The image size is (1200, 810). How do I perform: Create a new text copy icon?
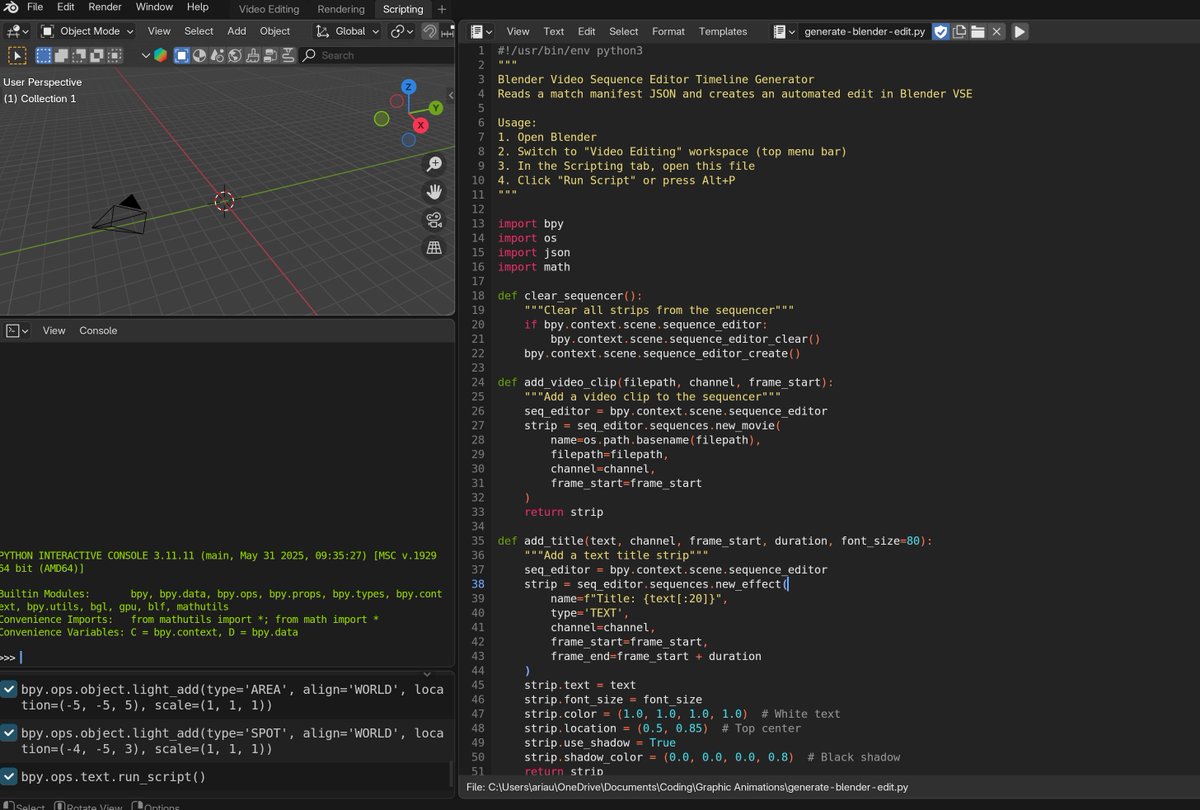point(960,32)
